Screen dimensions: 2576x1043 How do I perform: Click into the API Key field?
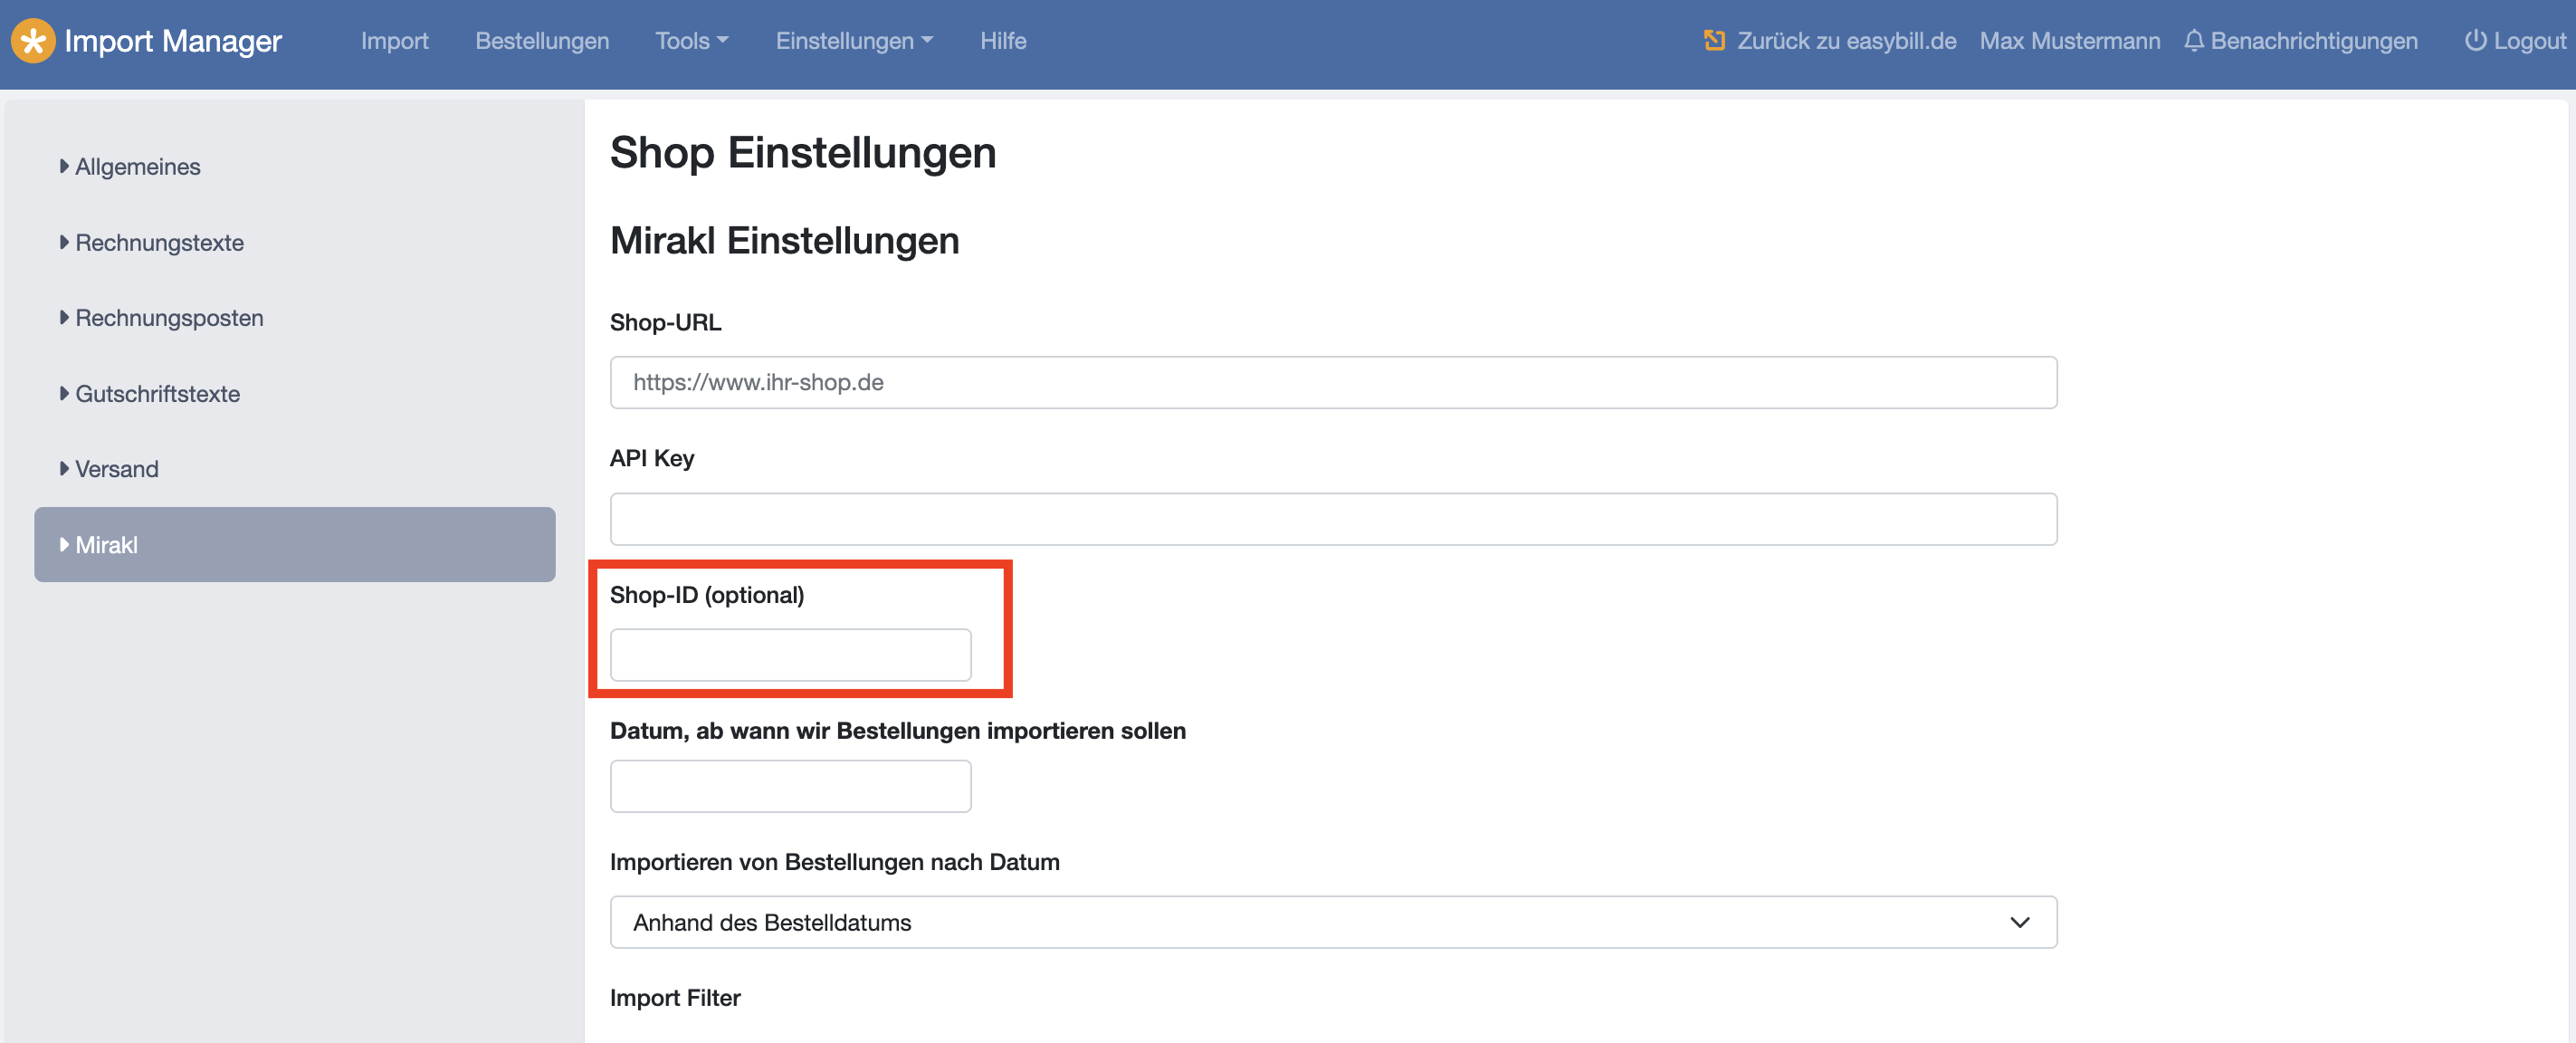(1332, 519)
